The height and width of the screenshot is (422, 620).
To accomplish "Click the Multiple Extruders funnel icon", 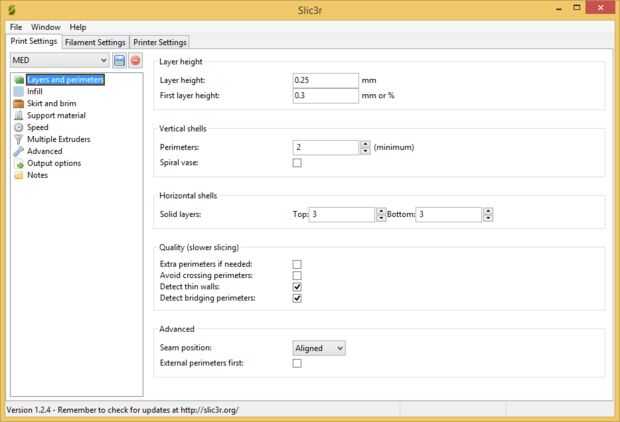I will [19, 139].
